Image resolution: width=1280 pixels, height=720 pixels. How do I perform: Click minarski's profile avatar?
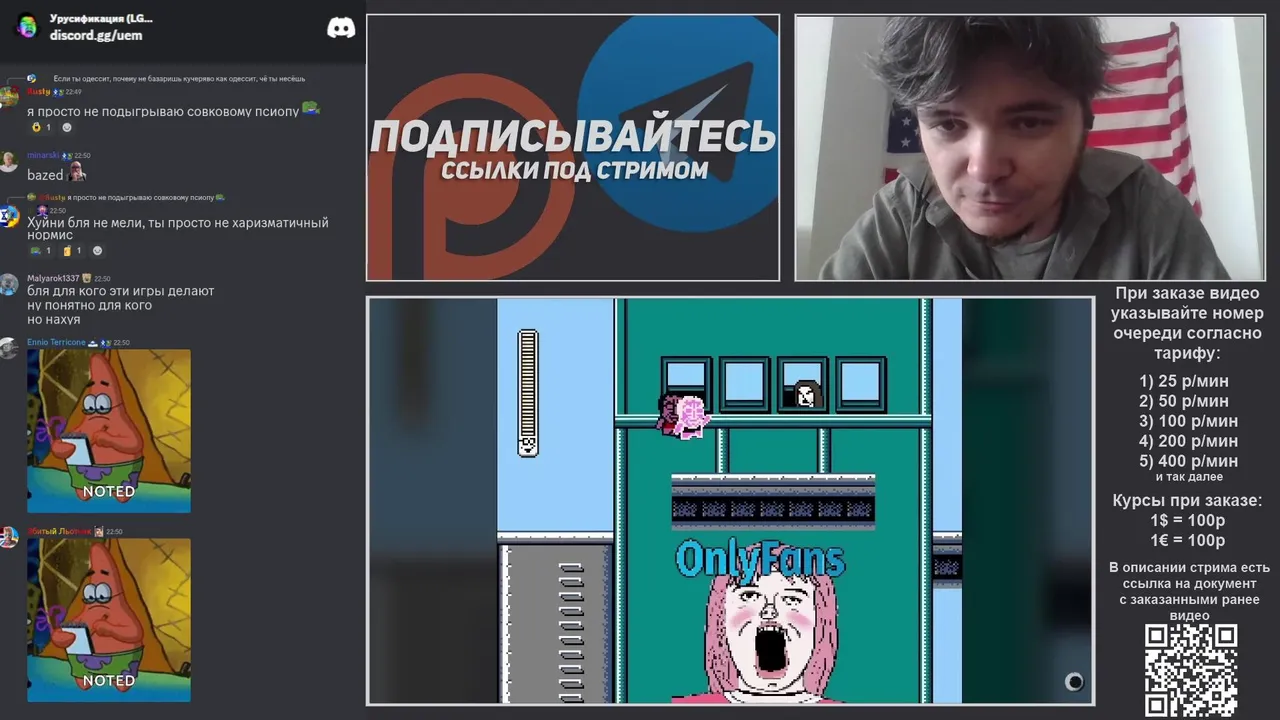pyautogui.click(x=9, y=161)
